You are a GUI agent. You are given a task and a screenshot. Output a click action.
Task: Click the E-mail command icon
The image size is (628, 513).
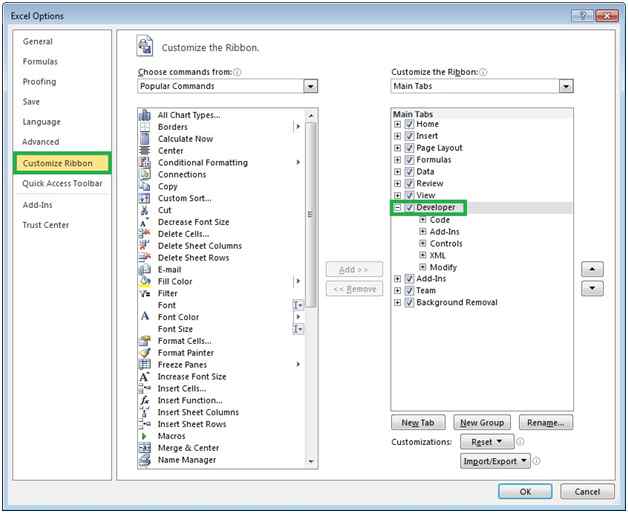click(145, 270)
